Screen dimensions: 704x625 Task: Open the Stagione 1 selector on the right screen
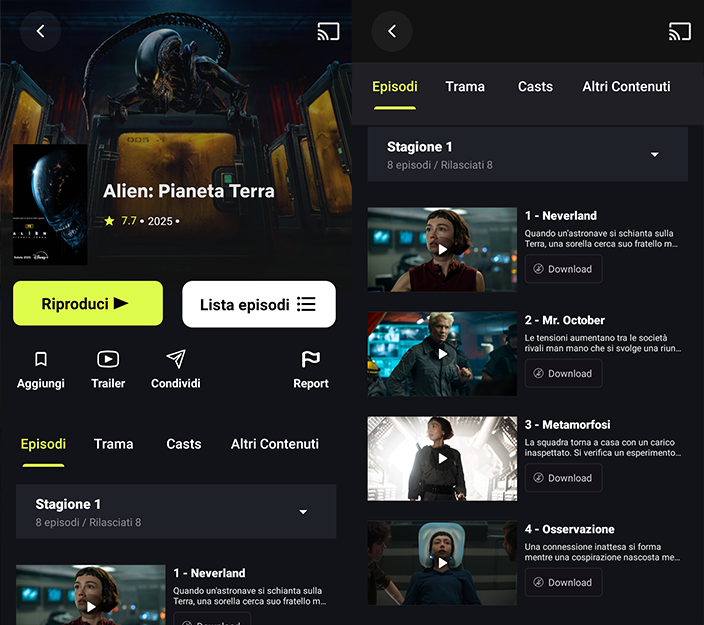654,154
